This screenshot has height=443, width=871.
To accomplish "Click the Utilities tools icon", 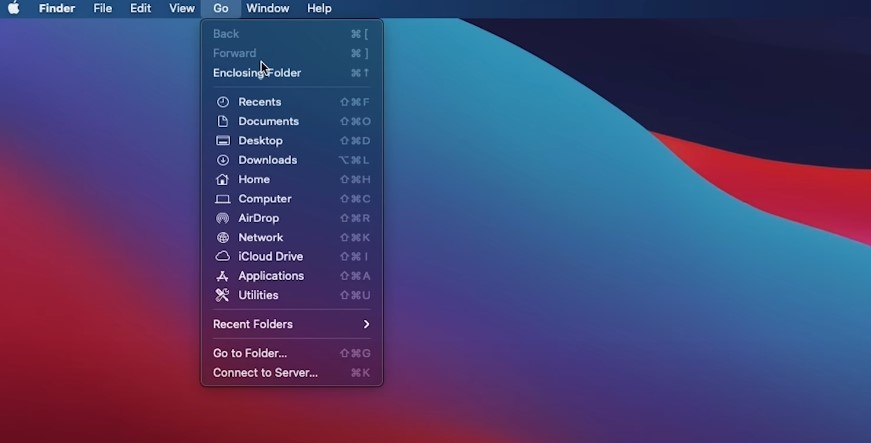I will pos(223,295).
